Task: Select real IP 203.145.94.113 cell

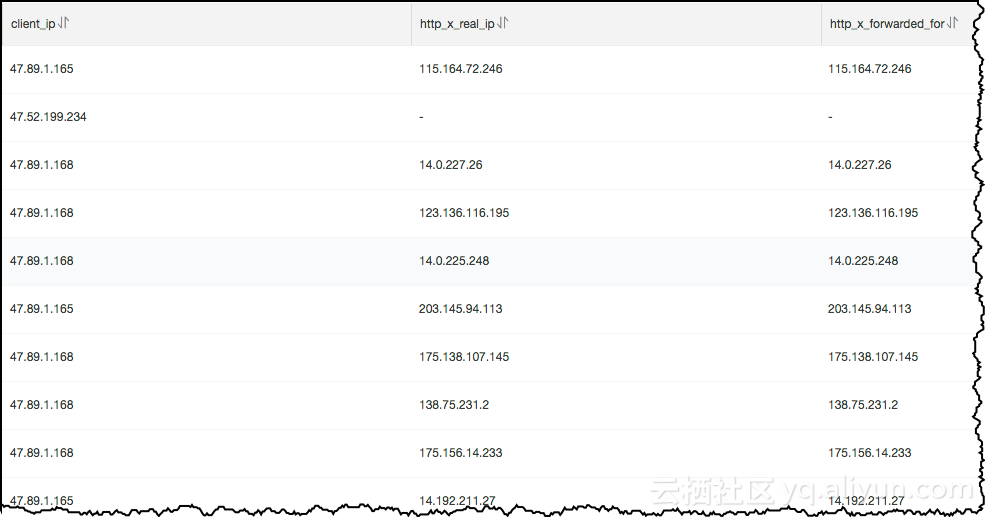Action: (x=461, y=309)
